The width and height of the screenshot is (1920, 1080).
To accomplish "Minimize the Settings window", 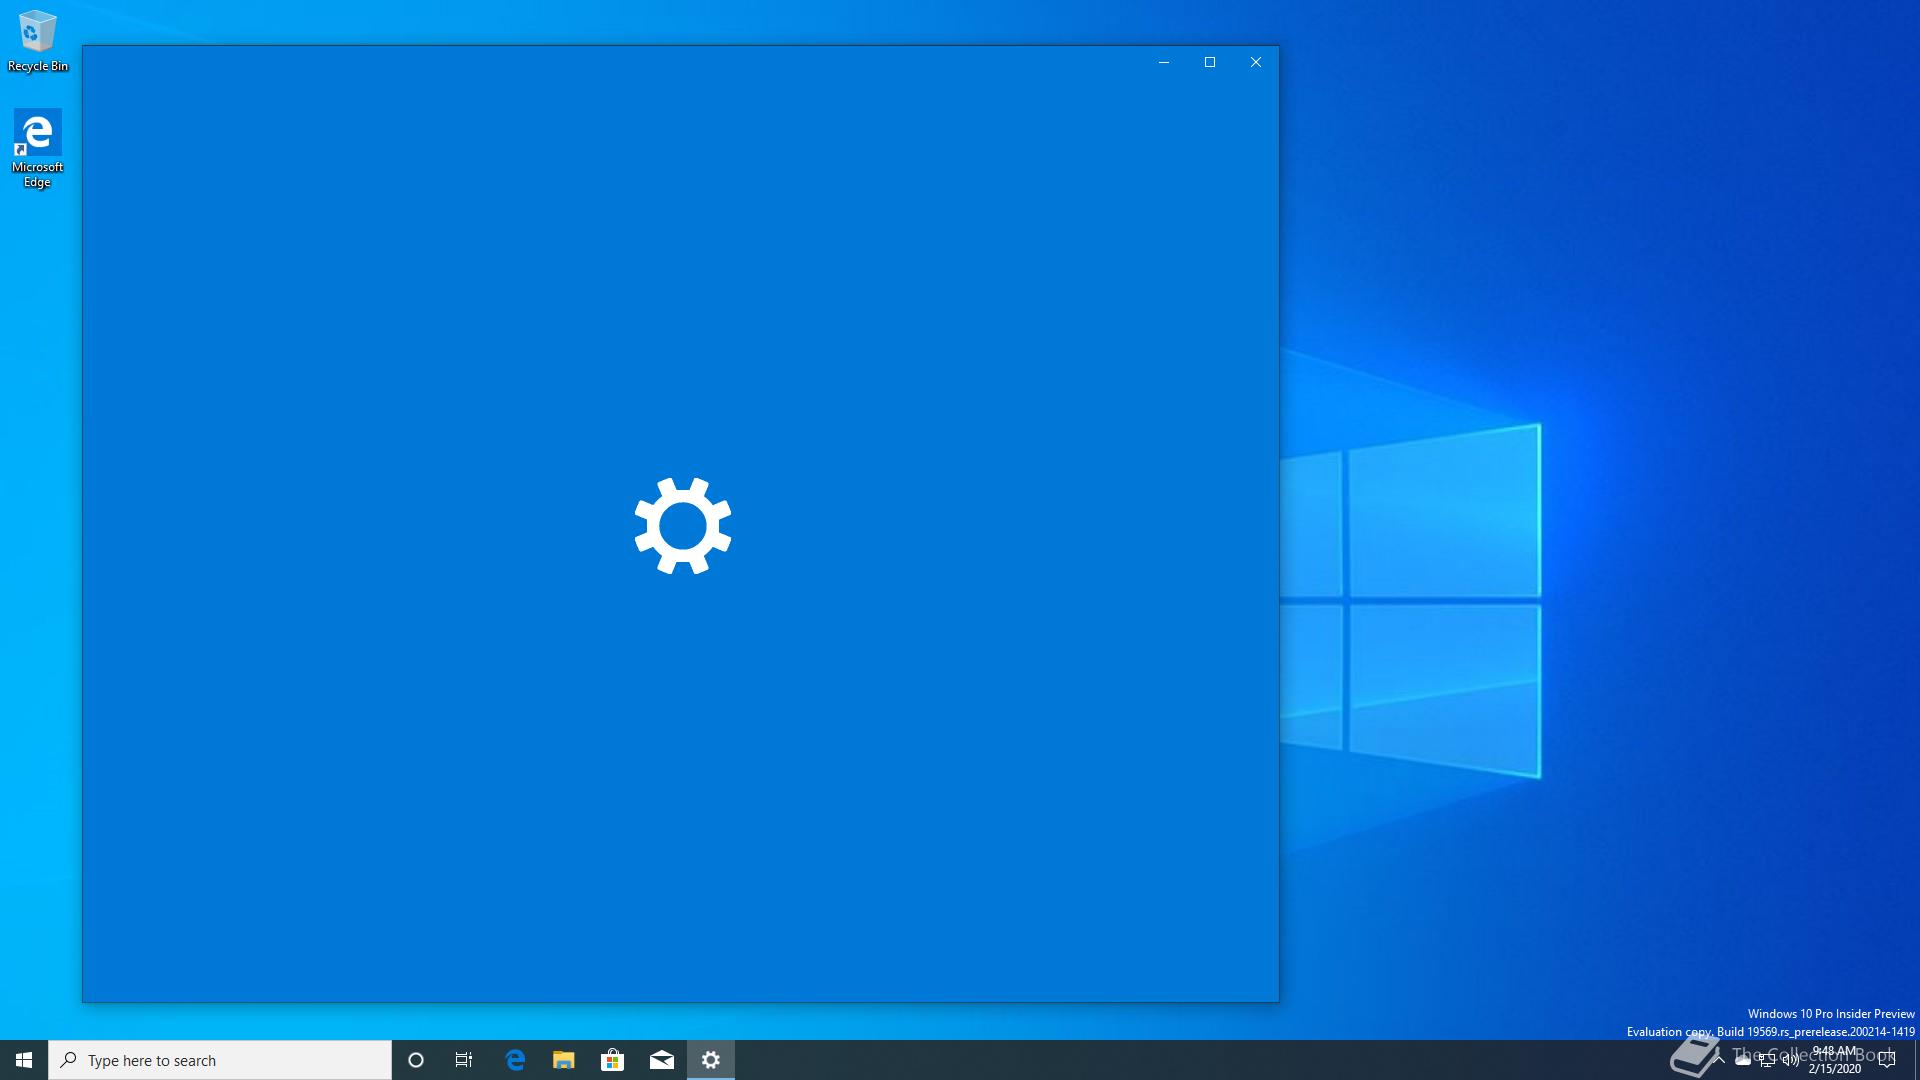I will pos(1164,62).
